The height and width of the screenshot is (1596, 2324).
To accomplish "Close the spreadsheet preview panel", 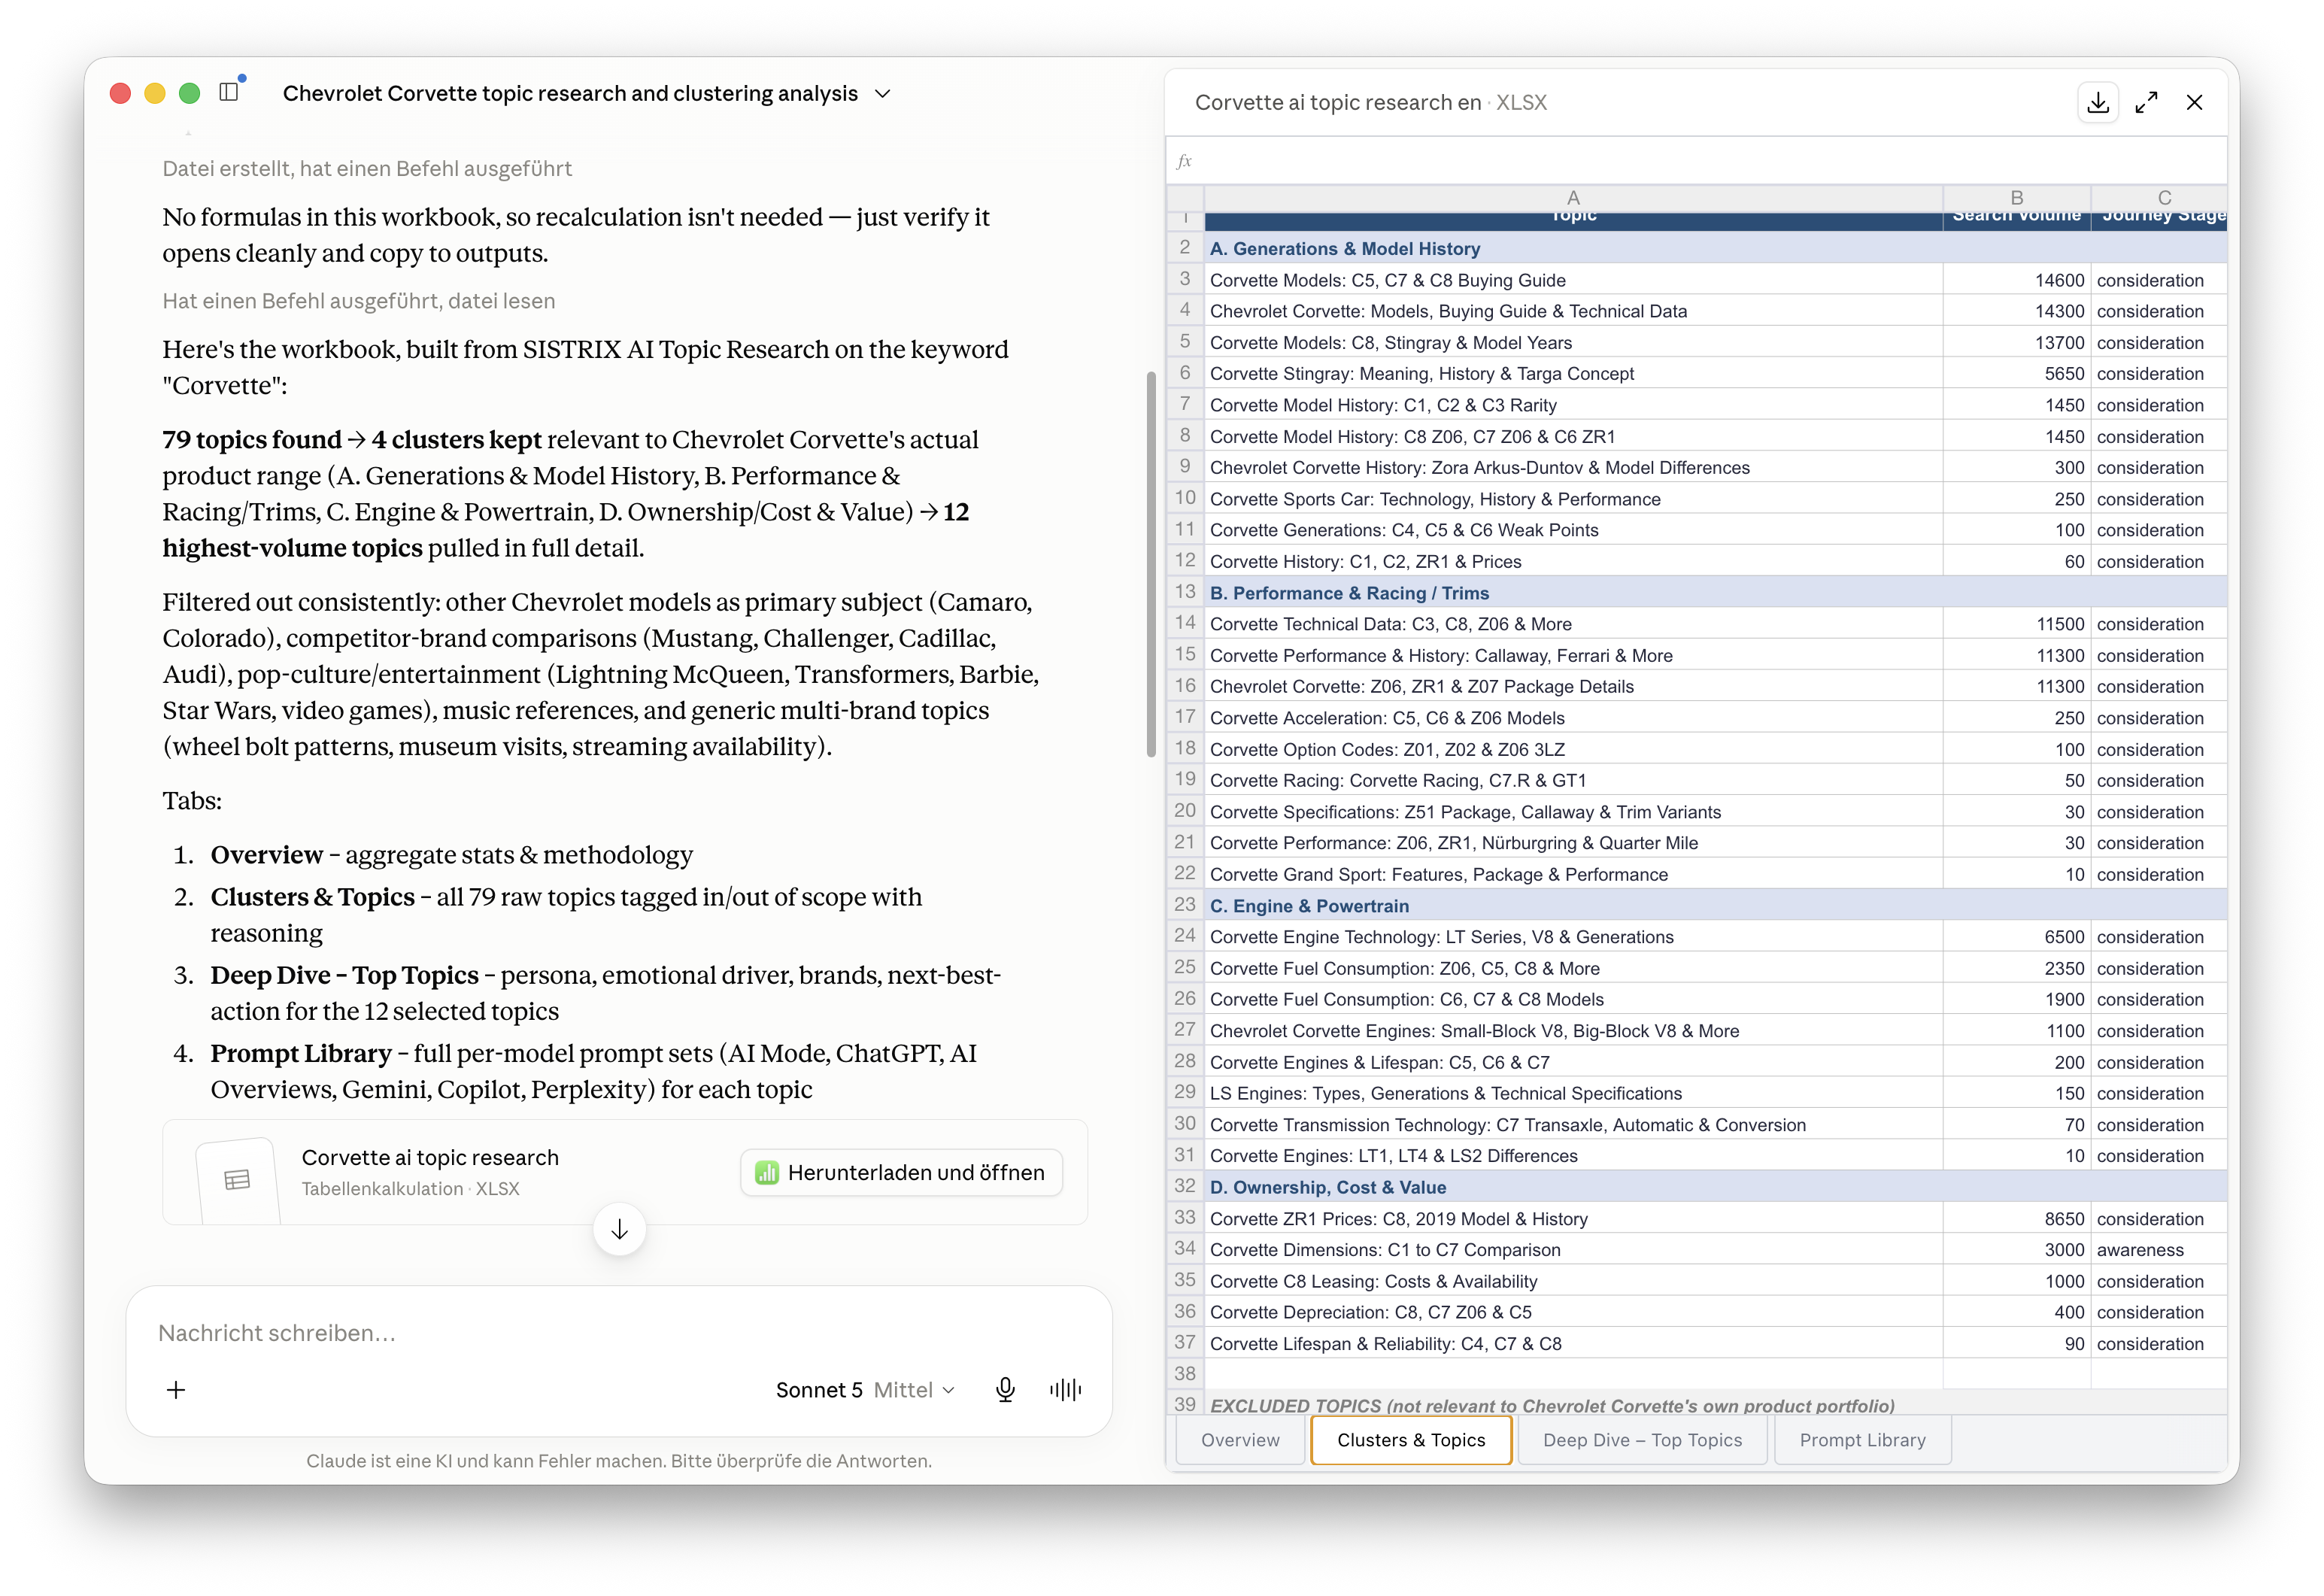I will [x=2194, y=102].
